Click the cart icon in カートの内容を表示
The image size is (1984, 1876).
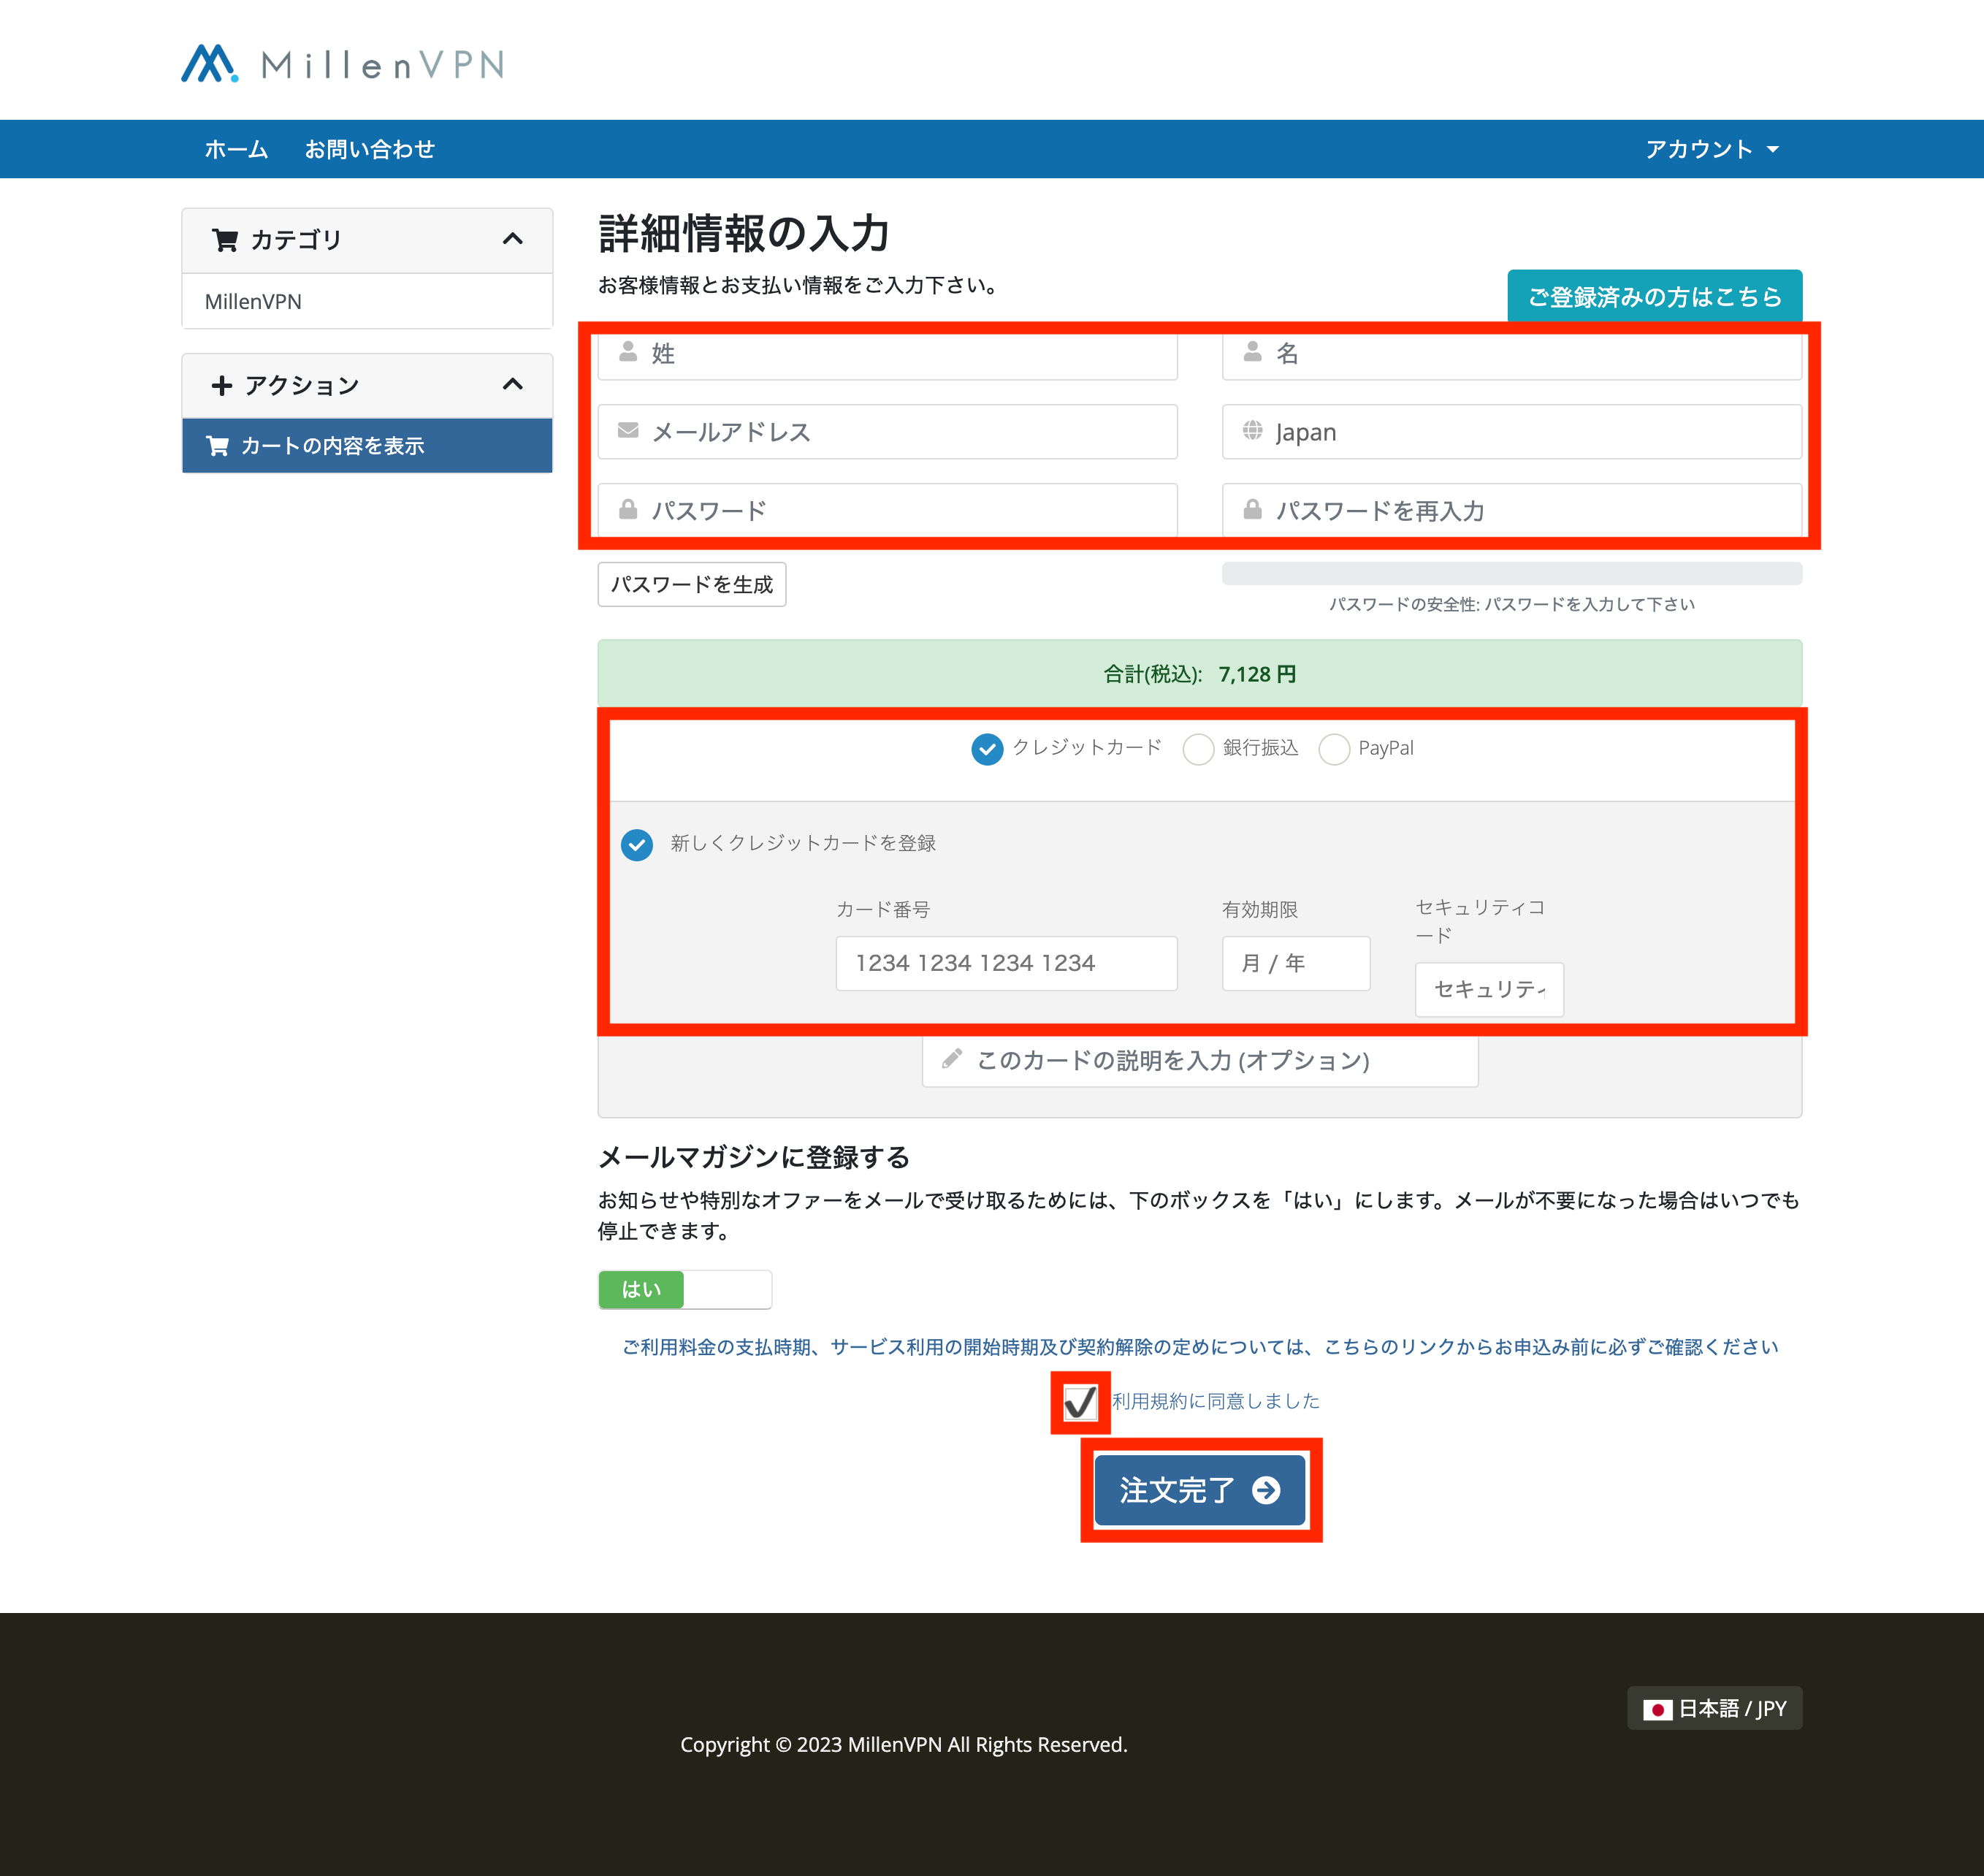click(217, 446)
